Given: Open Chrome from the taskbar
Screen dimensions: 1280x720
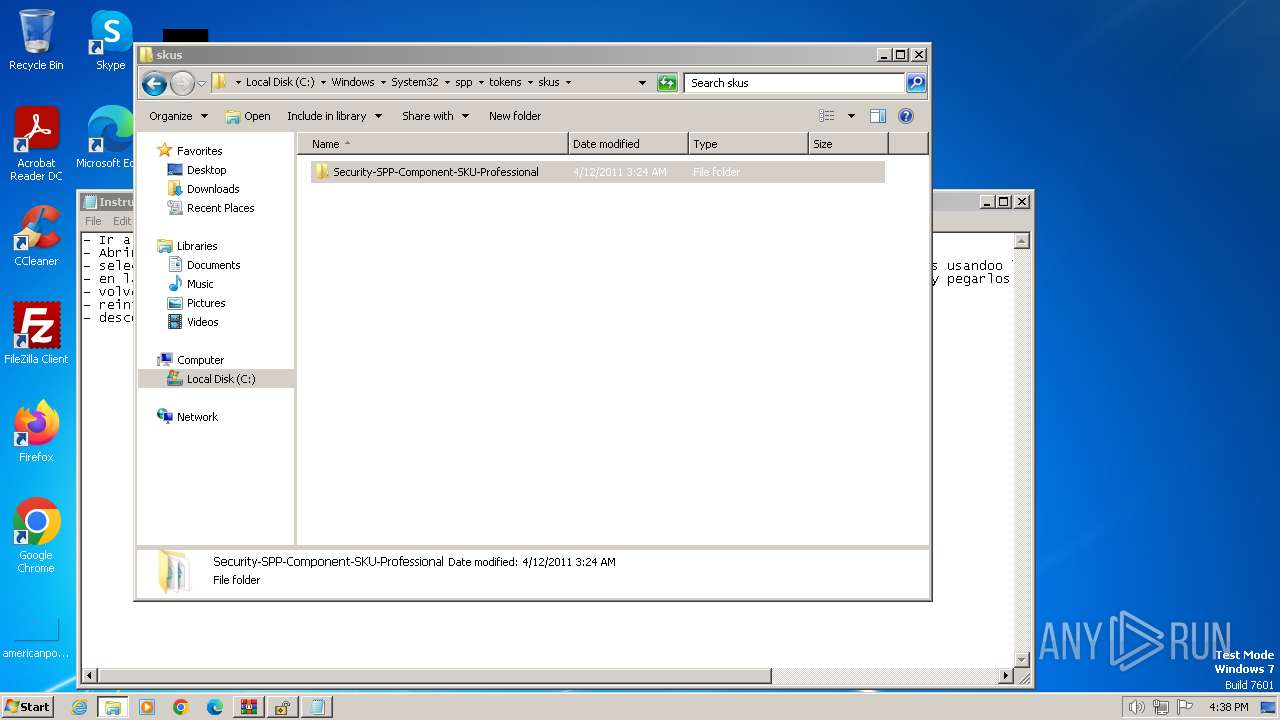Looking at the screenshot, I should click(x=181, y=707).
